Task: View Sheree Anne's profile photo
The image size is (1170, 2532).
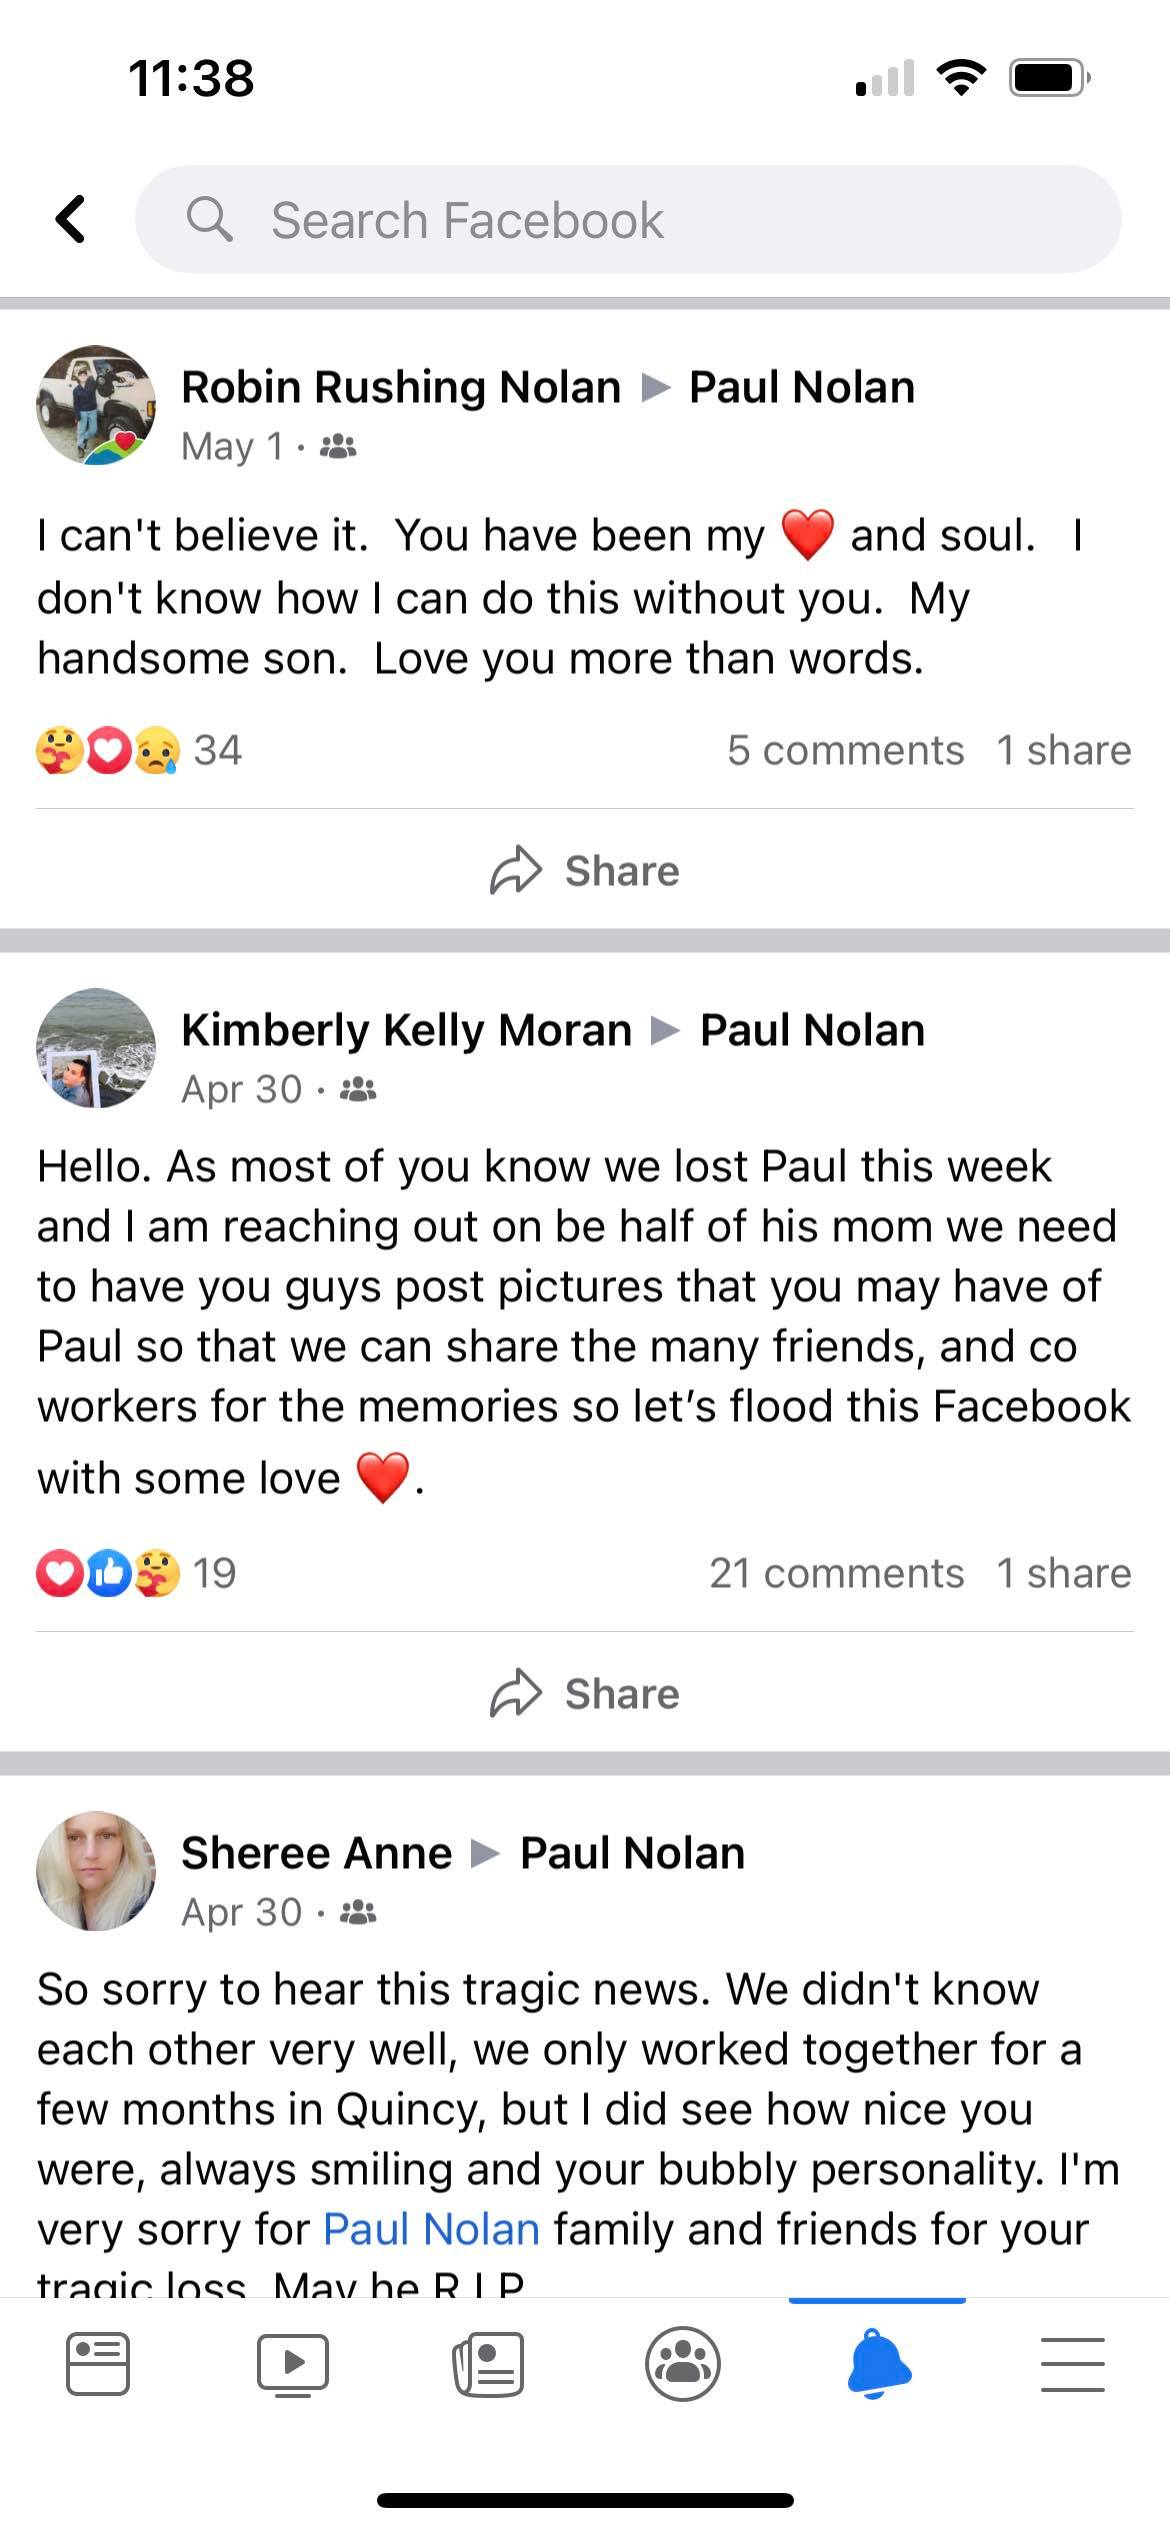Action: [96, 1871]
